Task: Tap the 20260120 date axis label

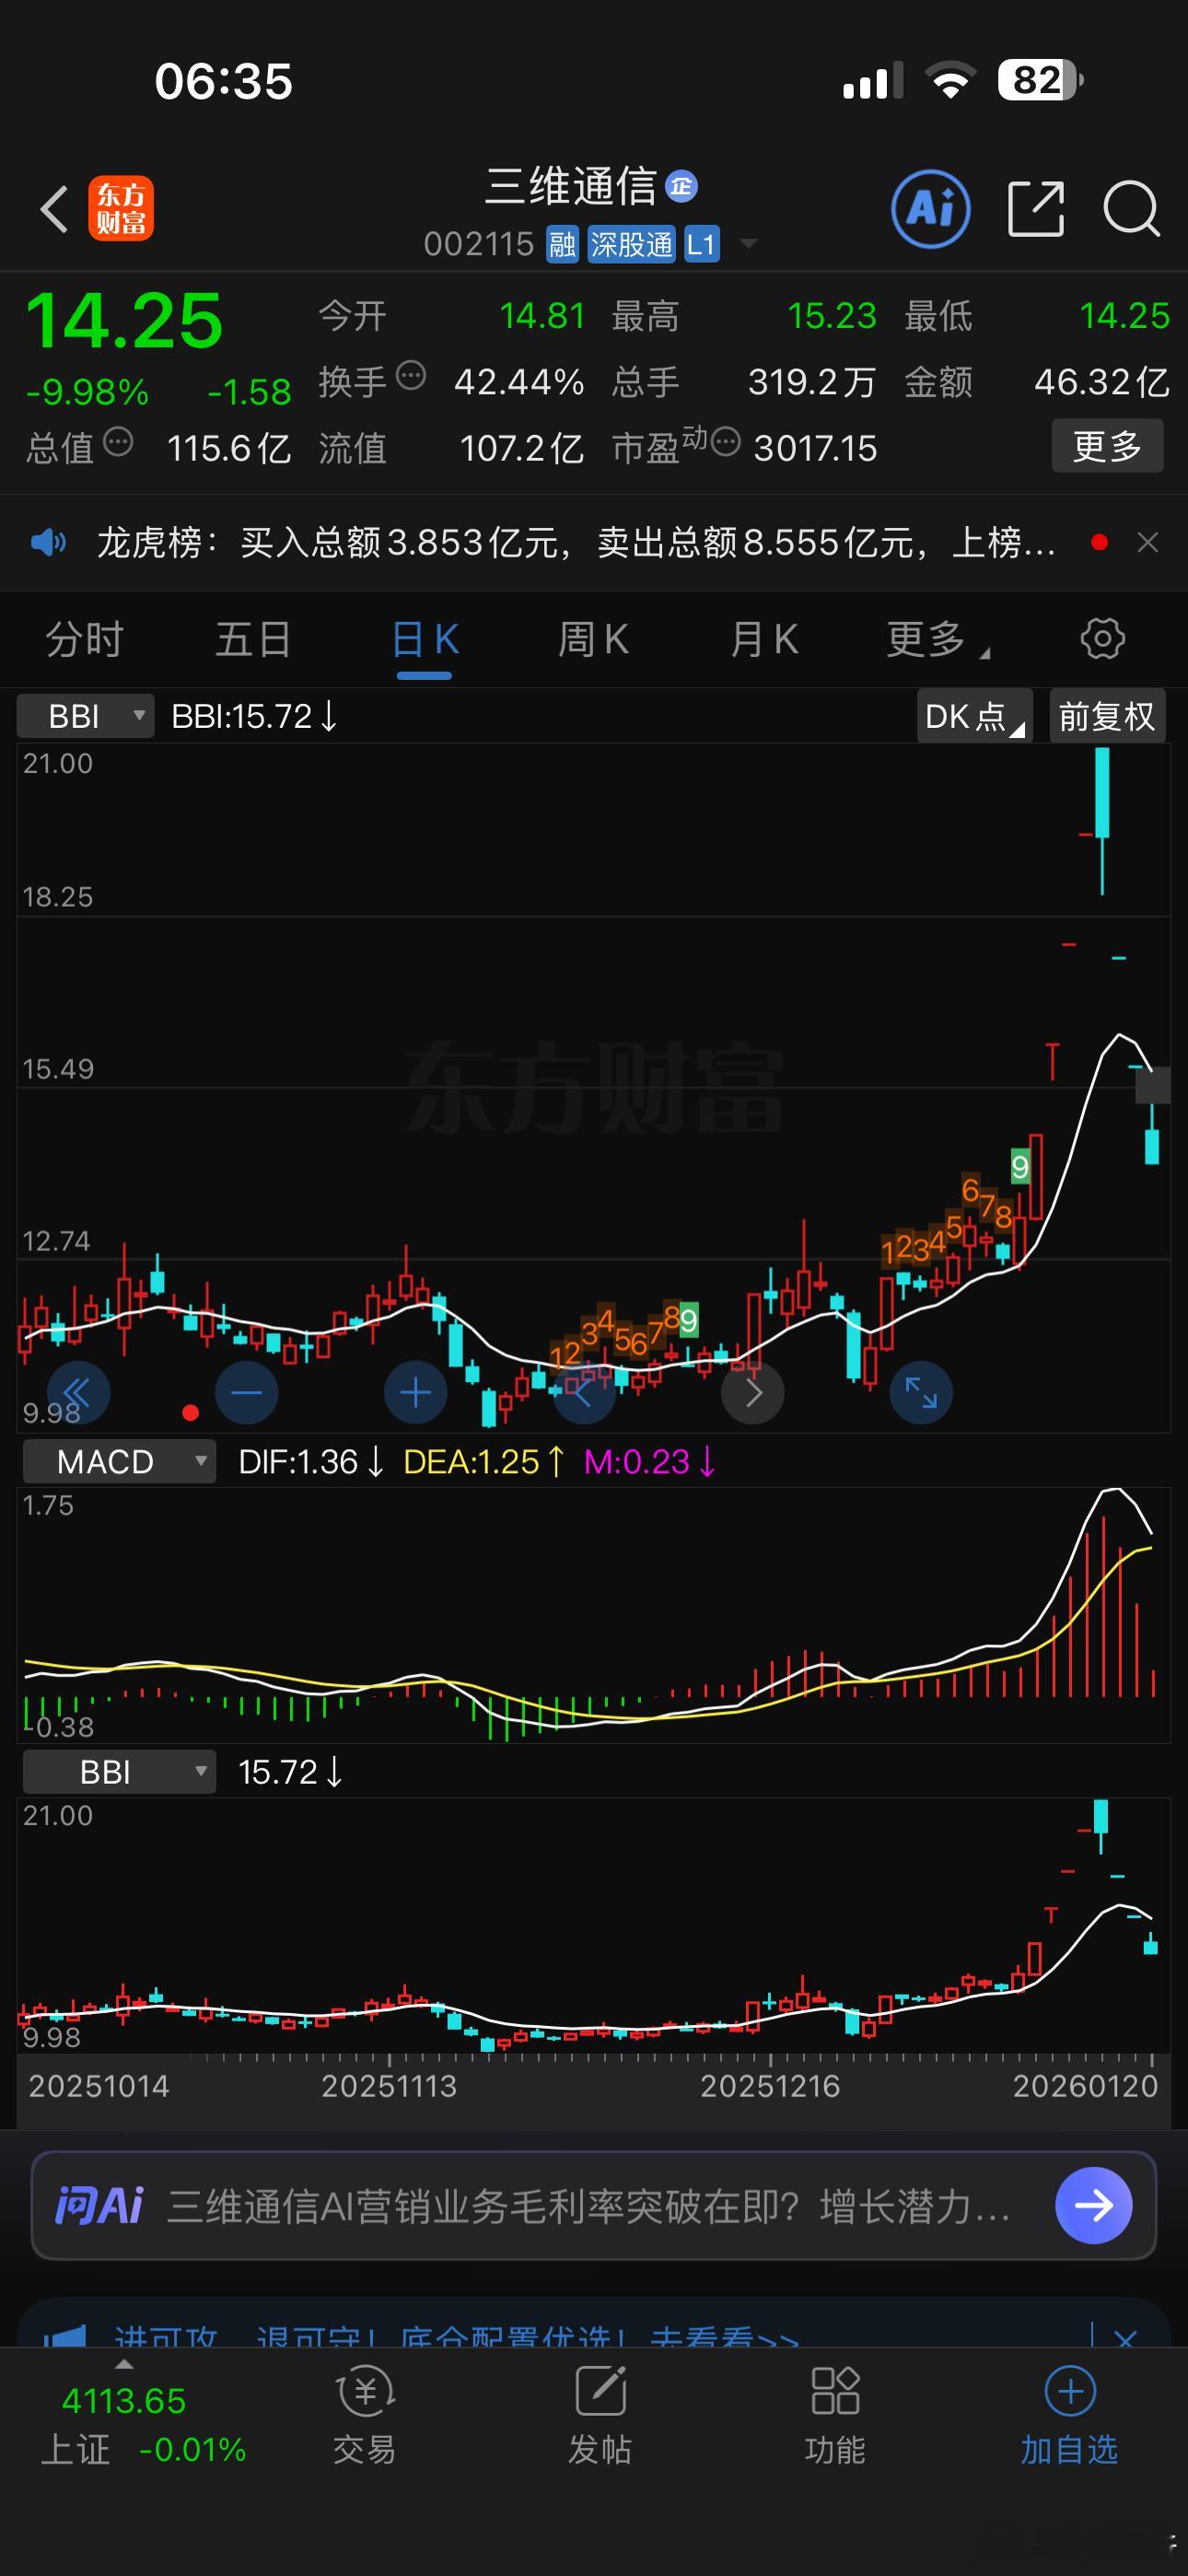Action: pos(1085,2086)
